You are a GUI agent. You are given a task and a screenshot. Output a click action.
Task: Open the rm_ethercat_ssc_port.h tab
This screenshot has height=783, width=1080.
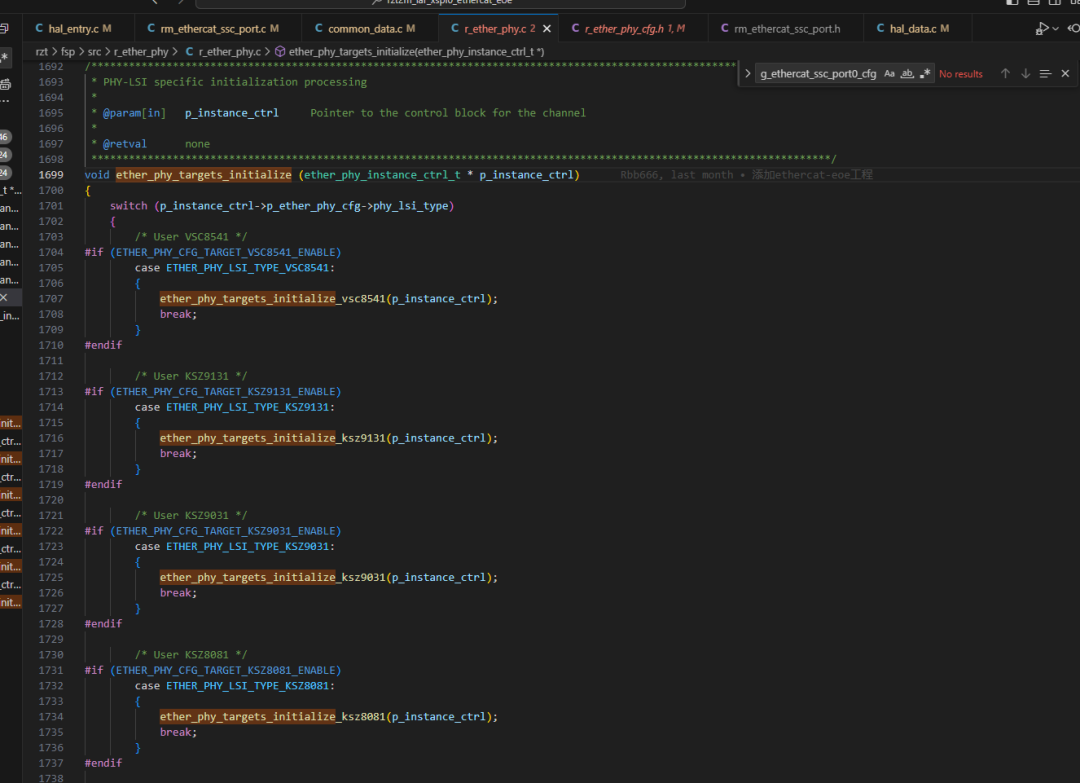(786, 29)
